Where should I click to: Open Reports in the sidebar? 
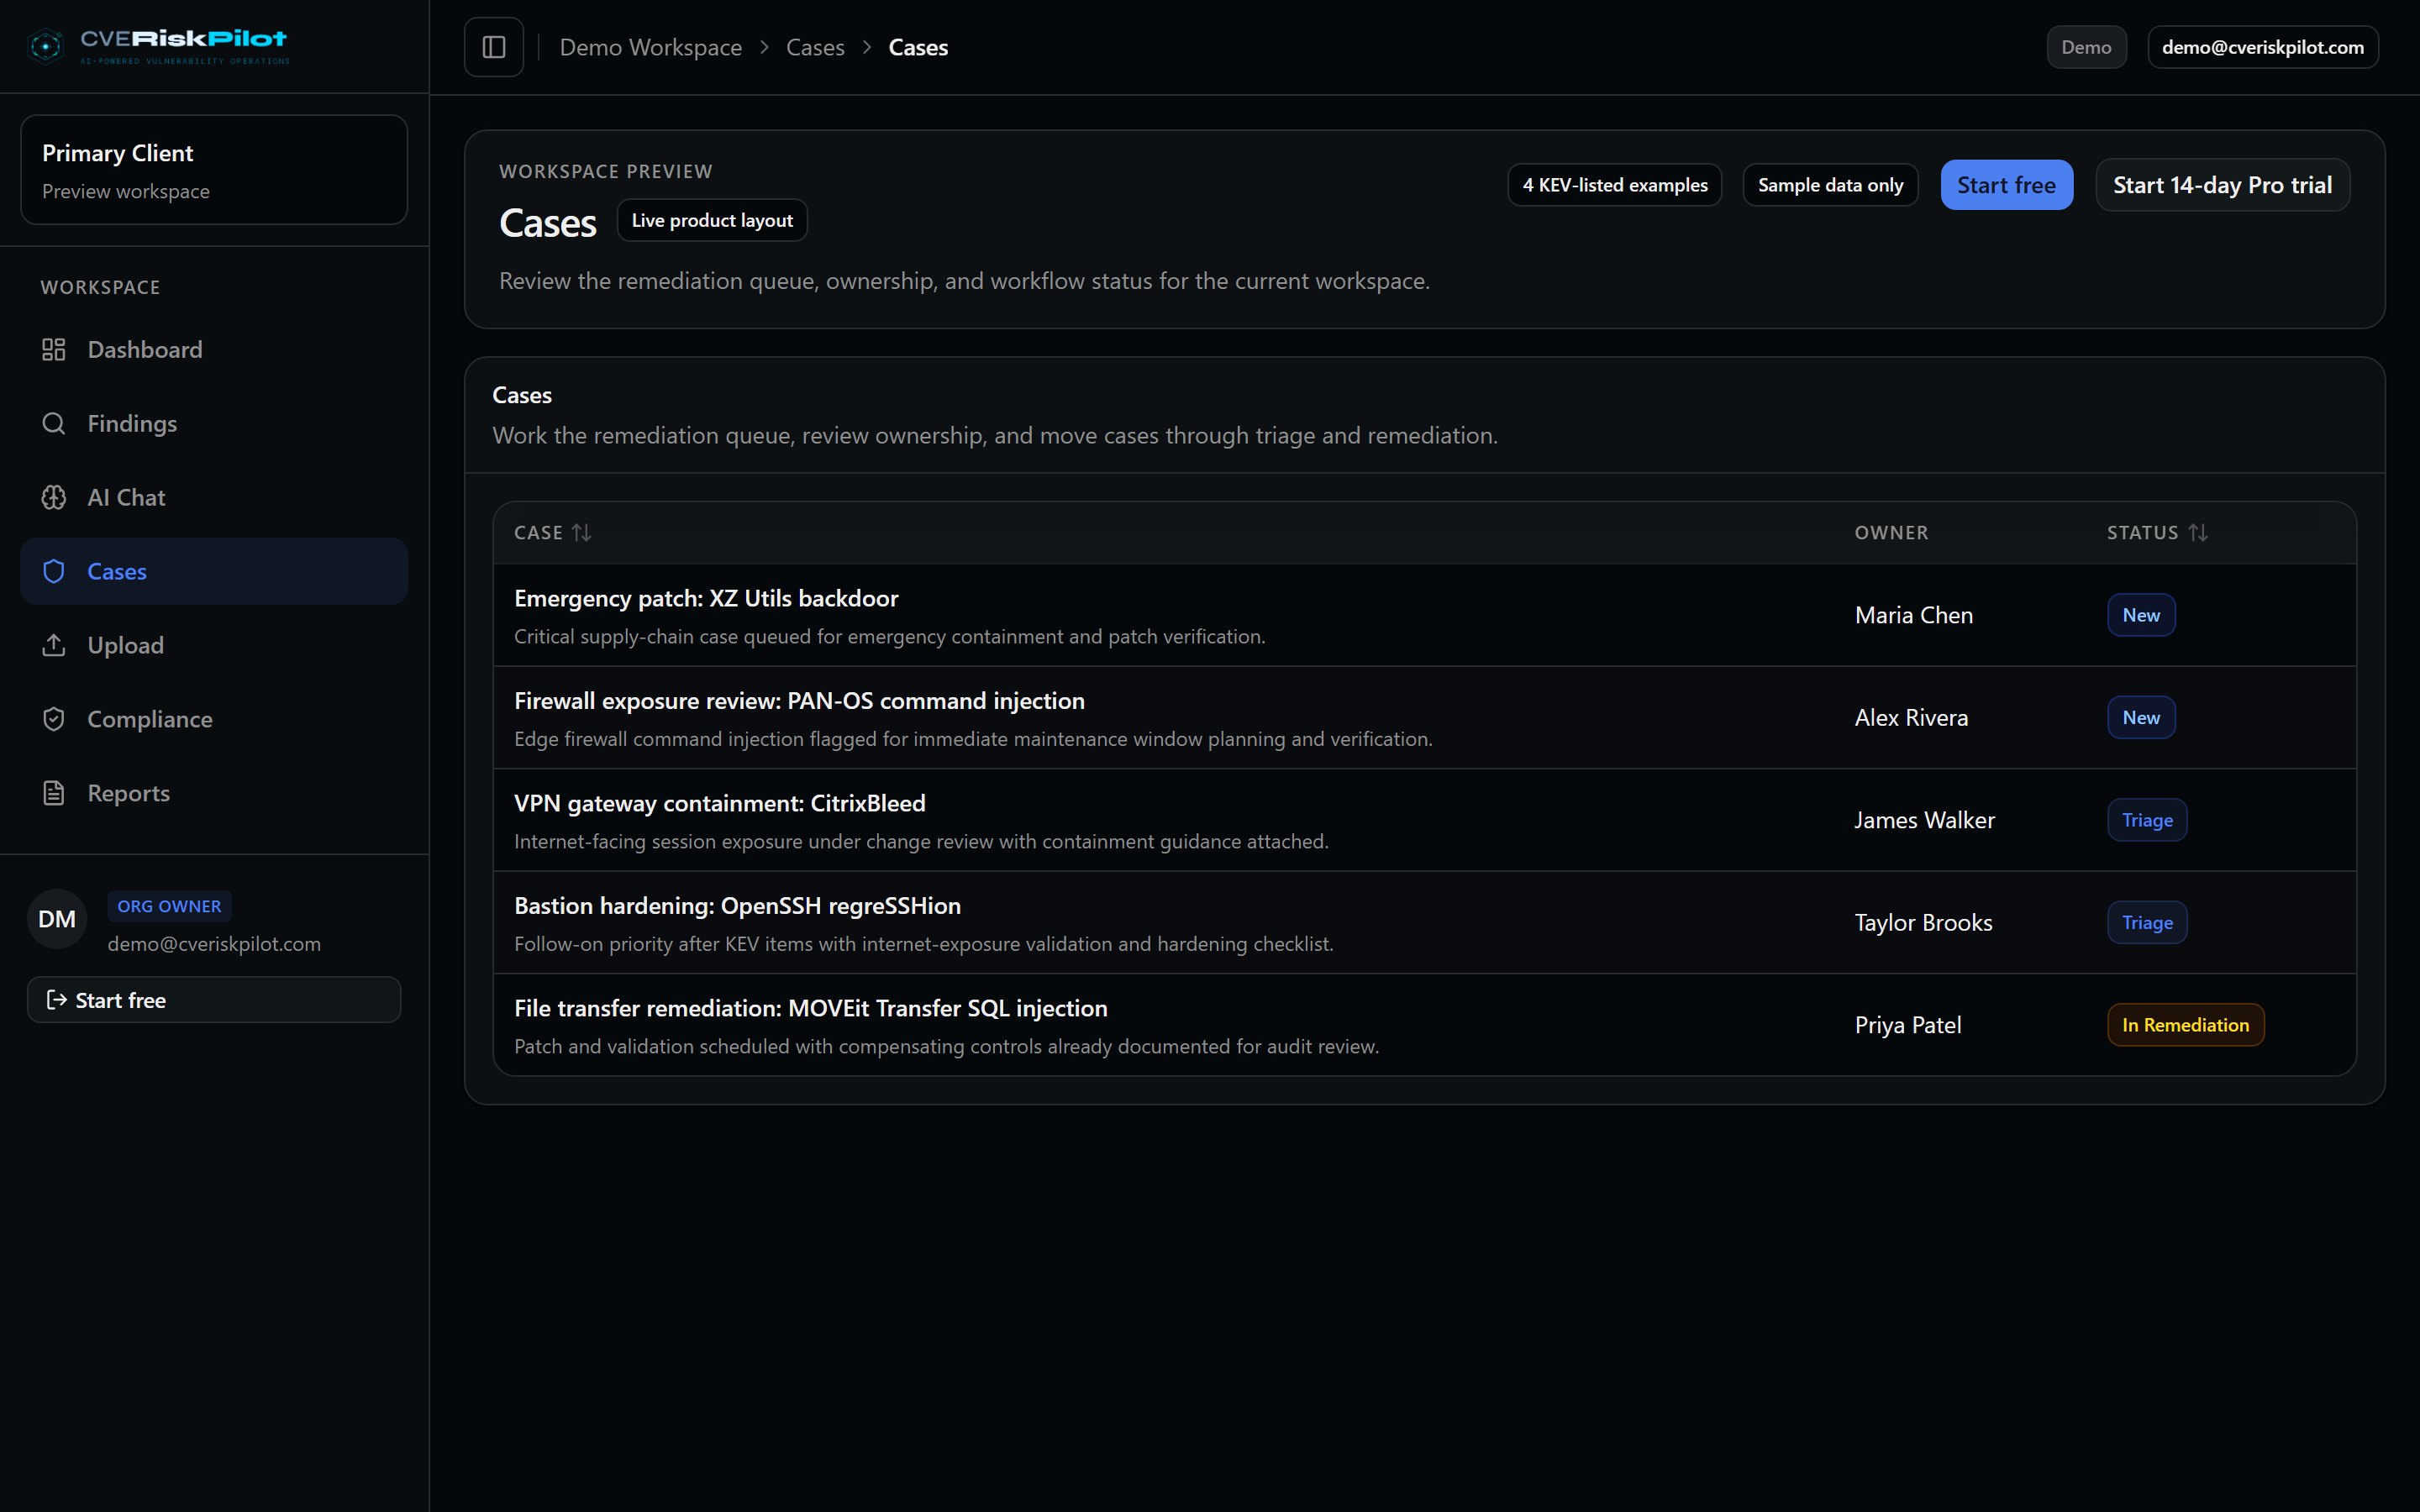tap(214, 793)
